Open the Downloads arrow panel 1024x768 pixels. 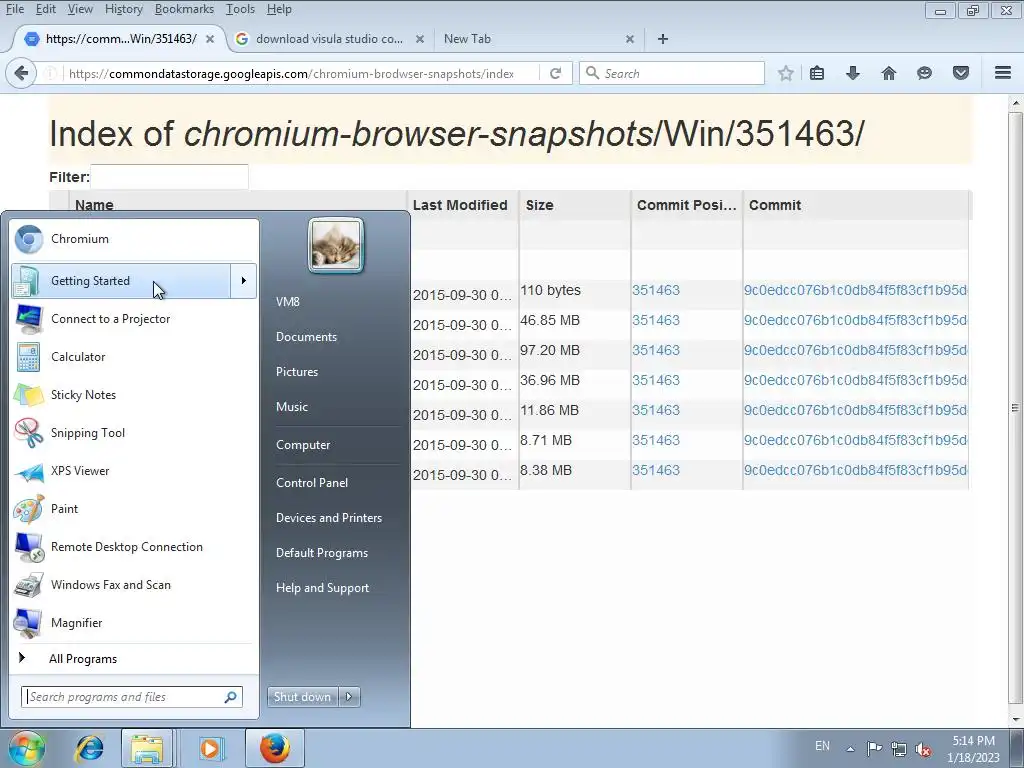853,73
